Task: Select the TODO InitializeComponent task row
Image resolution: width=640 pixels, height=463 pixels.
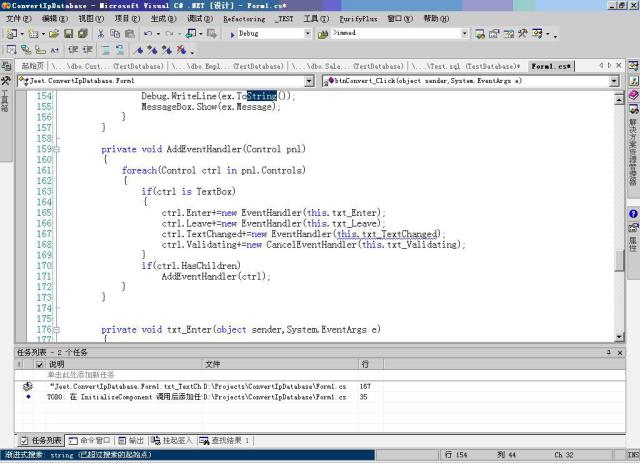Action: point(320,397)
